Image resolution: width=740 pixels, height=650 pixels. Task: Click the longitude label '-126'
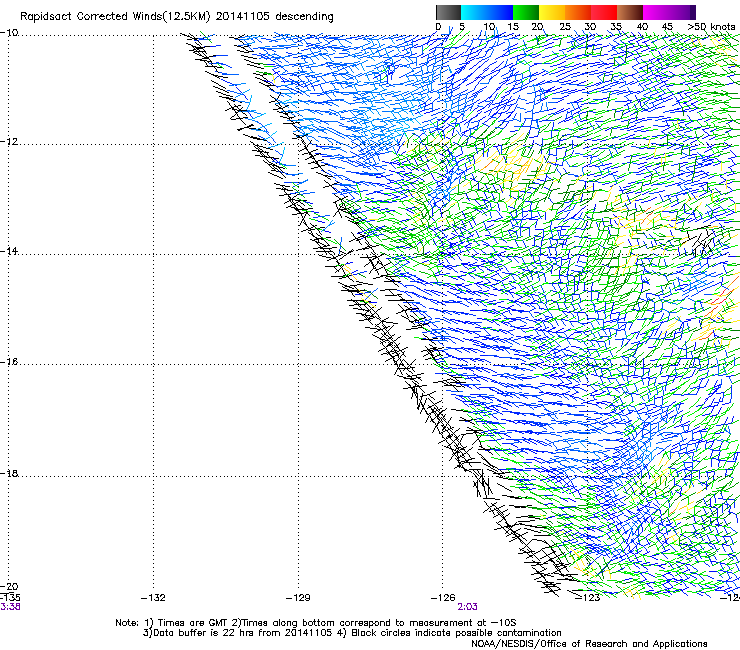[x=443, y=598]
